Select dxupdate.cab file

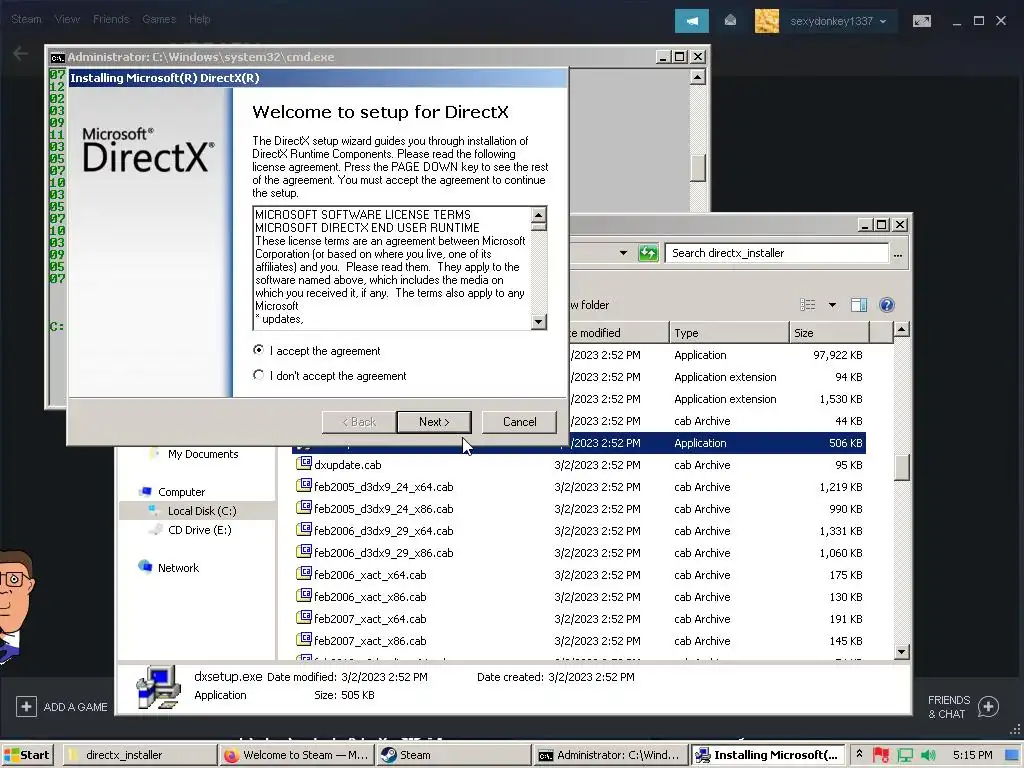point(347,465)
